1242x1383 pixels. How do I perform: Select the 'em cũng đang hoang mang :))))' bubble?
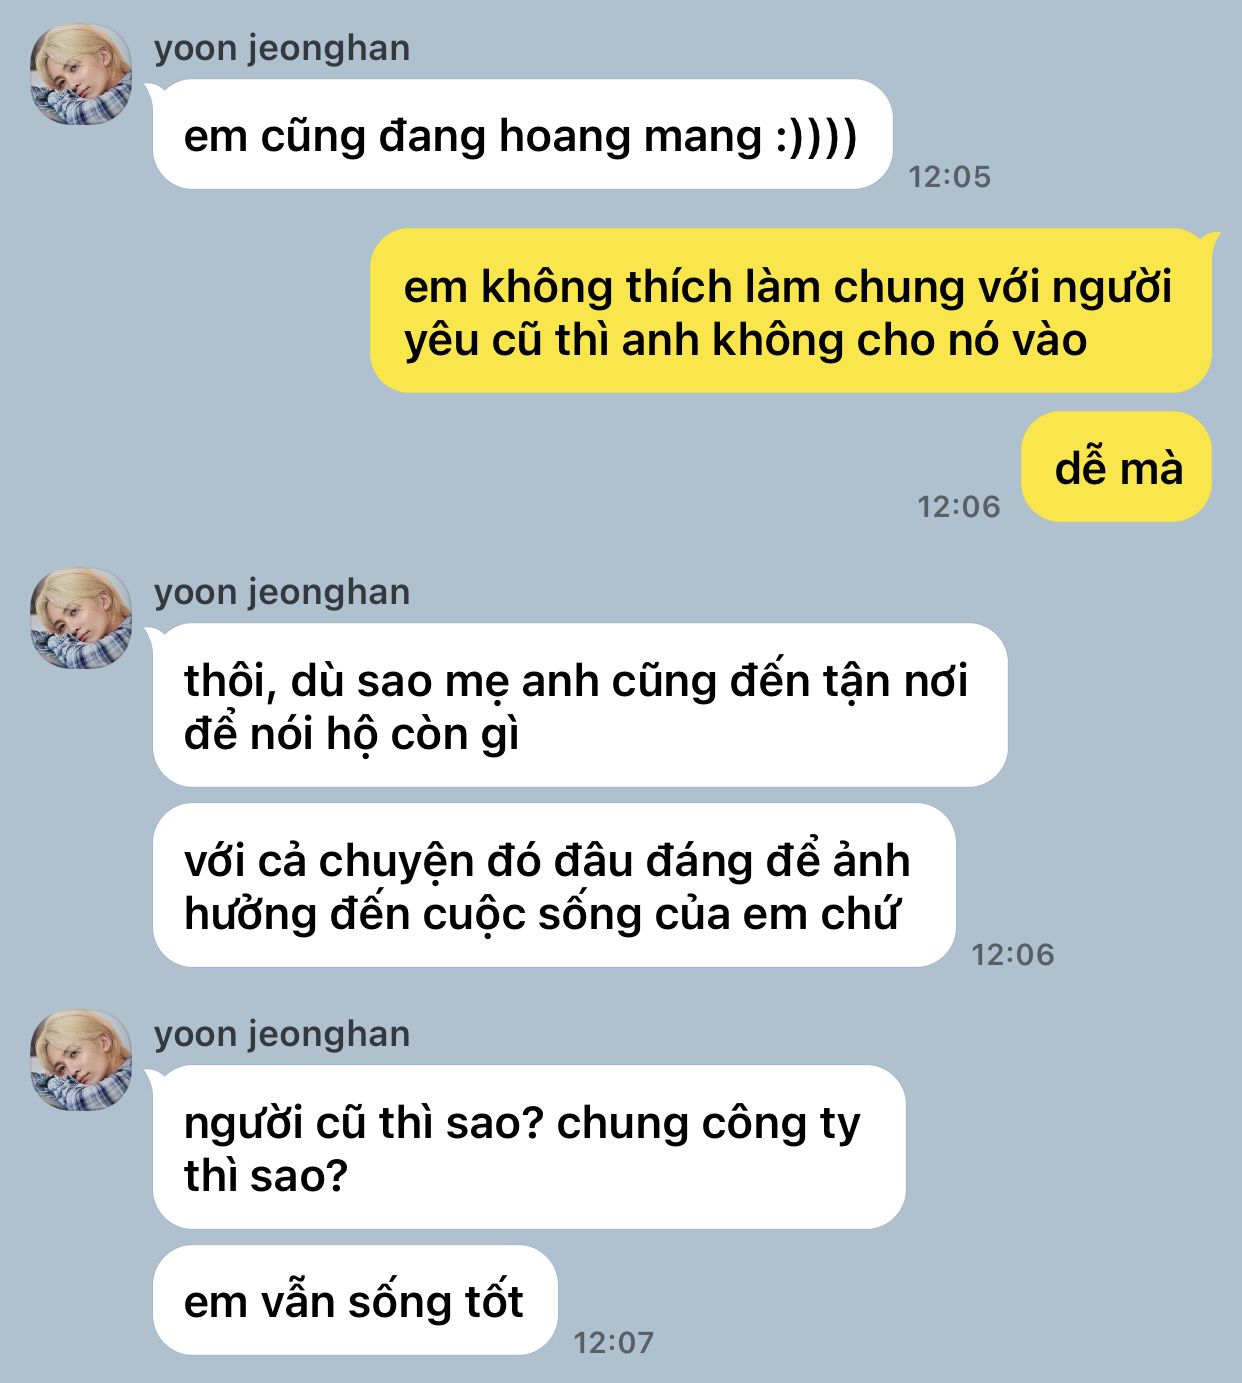click(521, 134)
